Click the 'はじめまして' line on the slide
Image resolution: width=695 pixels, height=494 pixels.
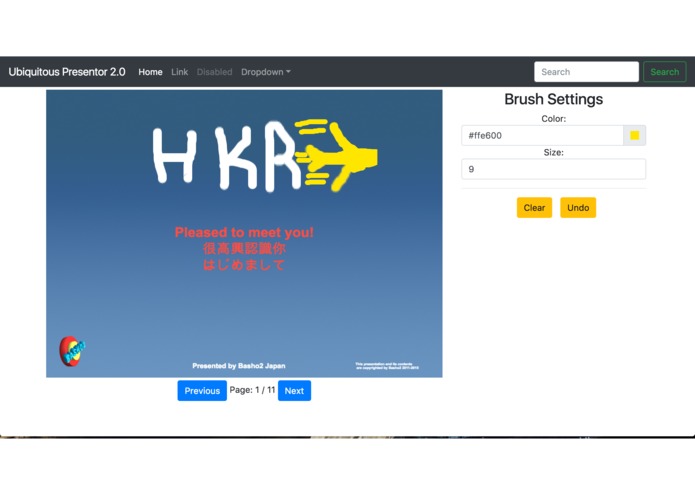(x=244, y=265)
